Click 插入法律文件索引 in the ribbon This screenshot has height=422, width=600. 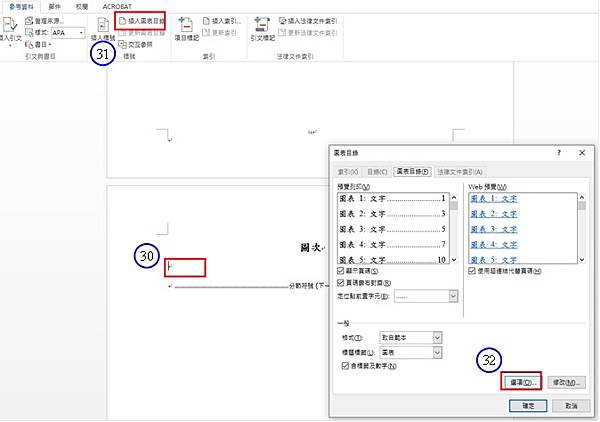click(x=308, y=21)
